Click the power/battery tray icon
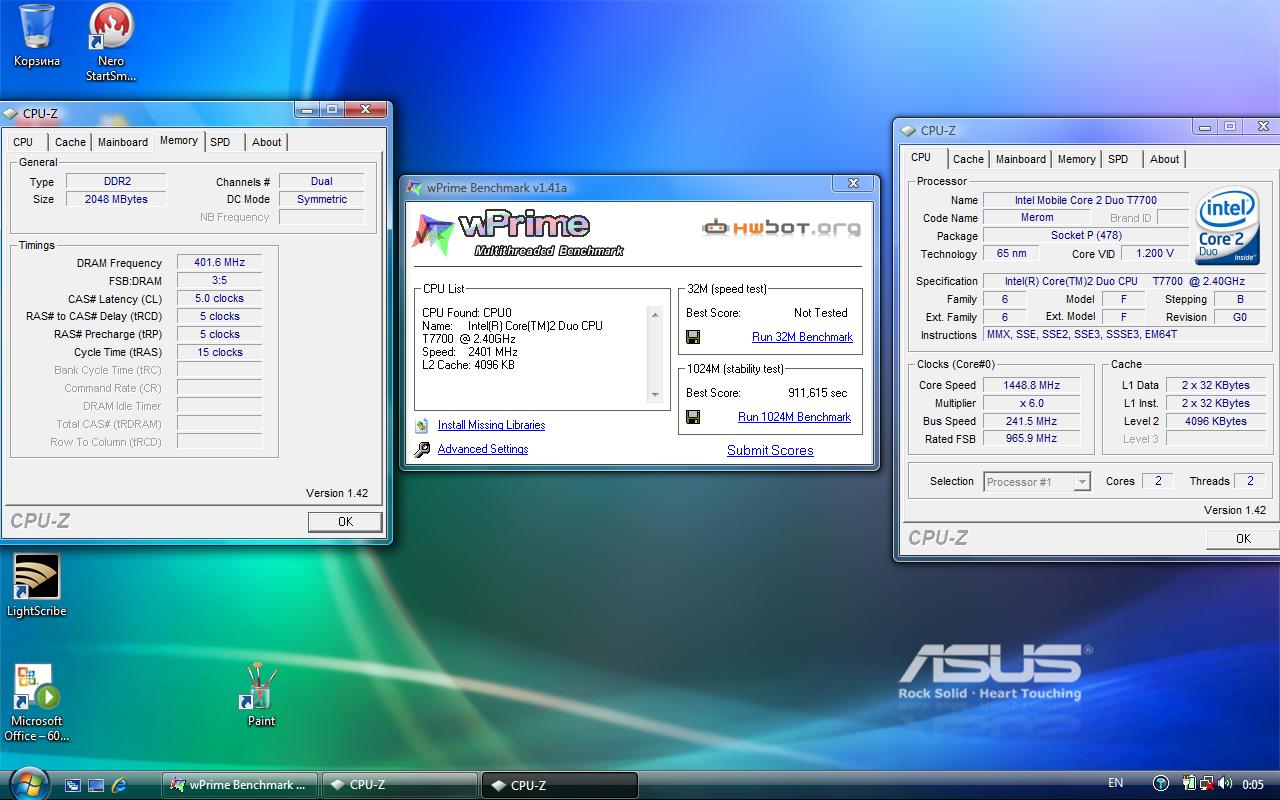Viewport: 1280px width, 800px height. coord(1189,784)
